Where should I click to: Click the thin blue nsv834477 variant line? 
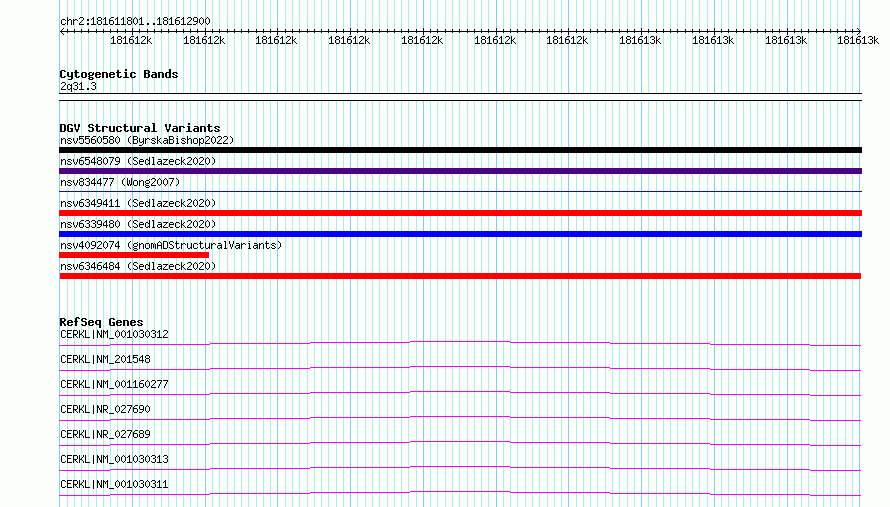click(x=460, y=192)
